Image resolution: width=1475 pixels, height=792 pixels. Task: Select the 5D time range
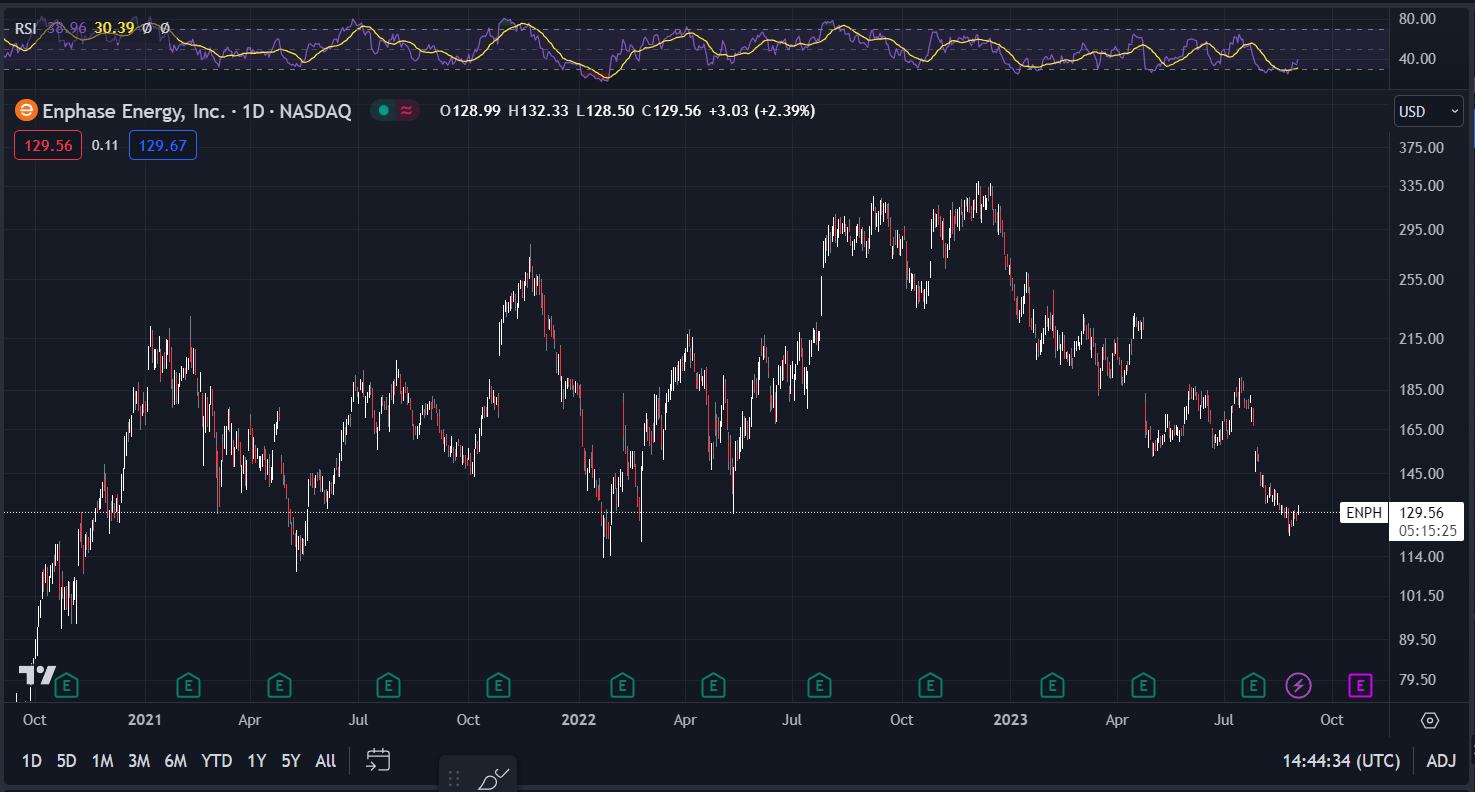(66, 761)
